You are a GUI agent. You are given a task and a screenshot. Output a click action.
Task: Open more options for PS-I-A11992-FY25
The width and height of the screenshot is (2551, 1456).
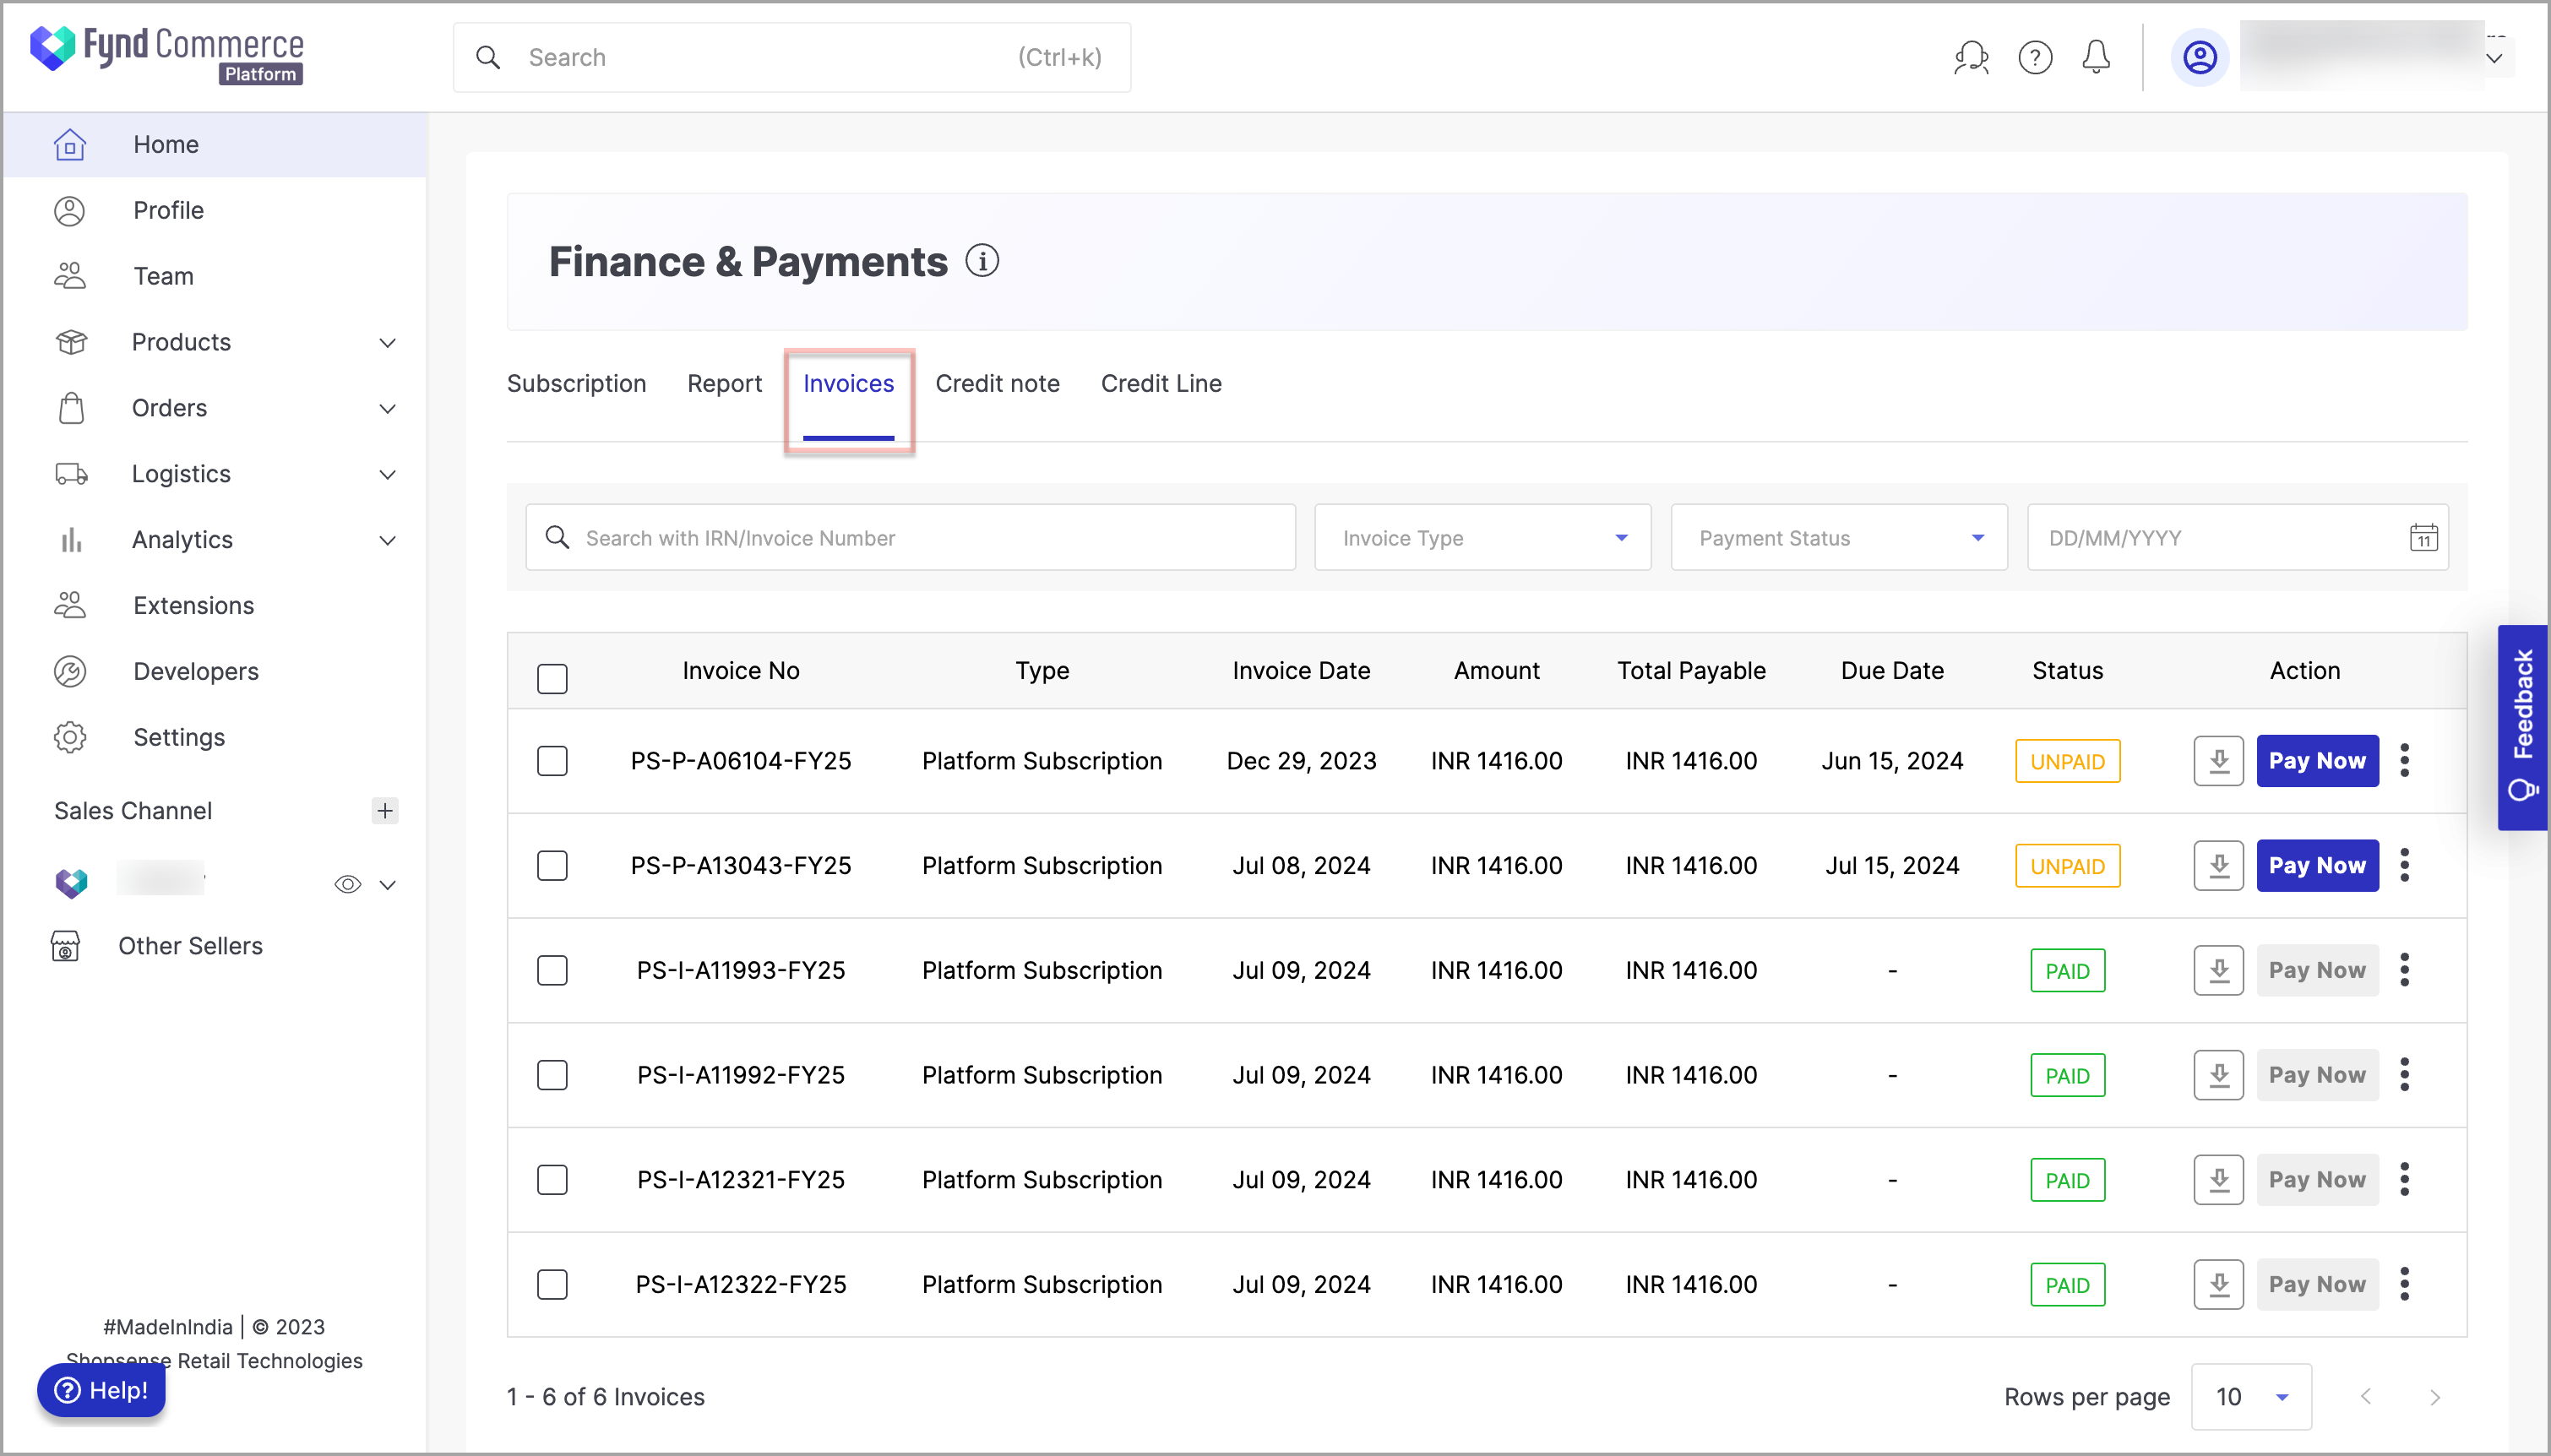(x=2405, y=1075)
